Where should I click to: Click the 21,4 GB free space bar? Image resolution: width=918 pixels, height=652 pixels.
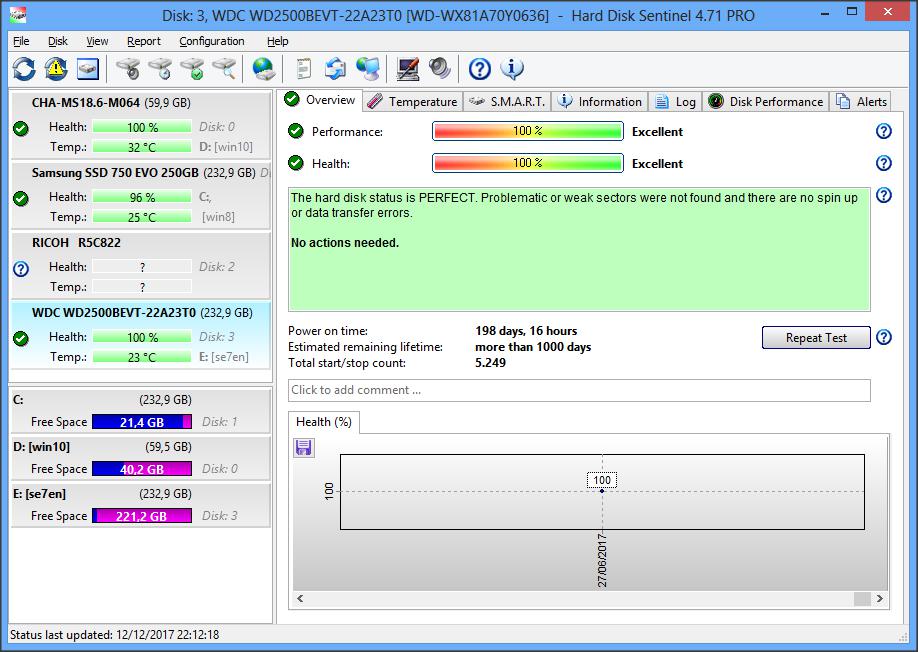(142, 422)
